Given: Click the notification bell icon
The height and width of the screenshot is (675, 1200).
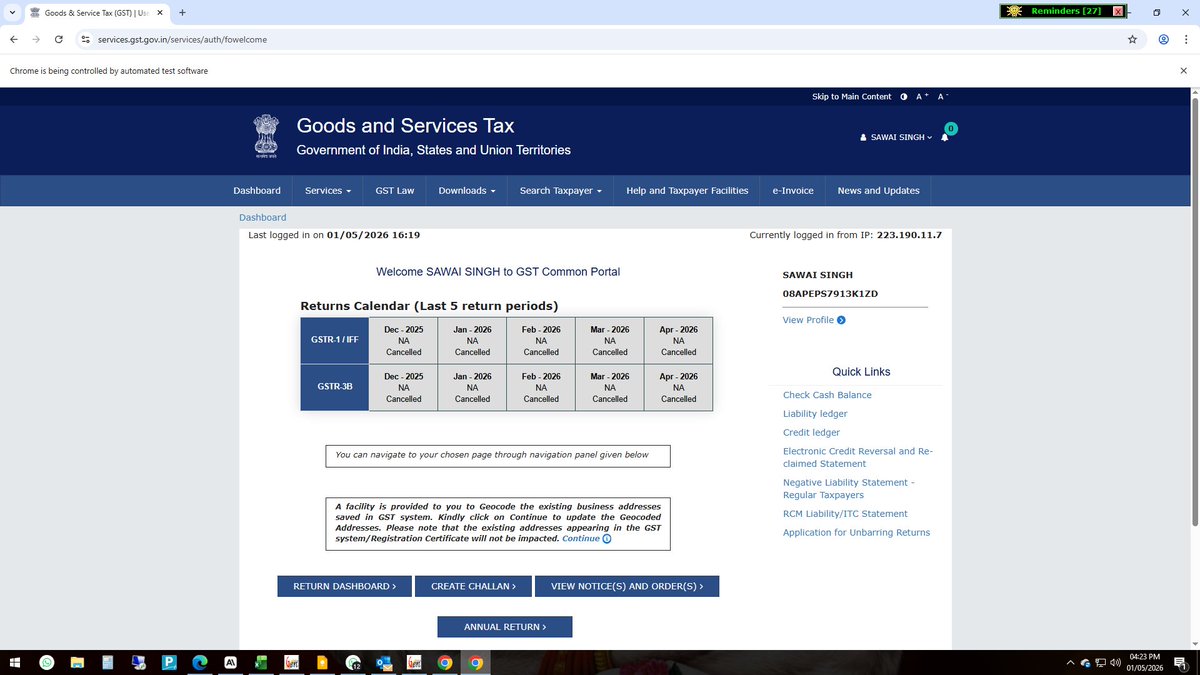Looking at the screenshot, I should click(944, 138).
